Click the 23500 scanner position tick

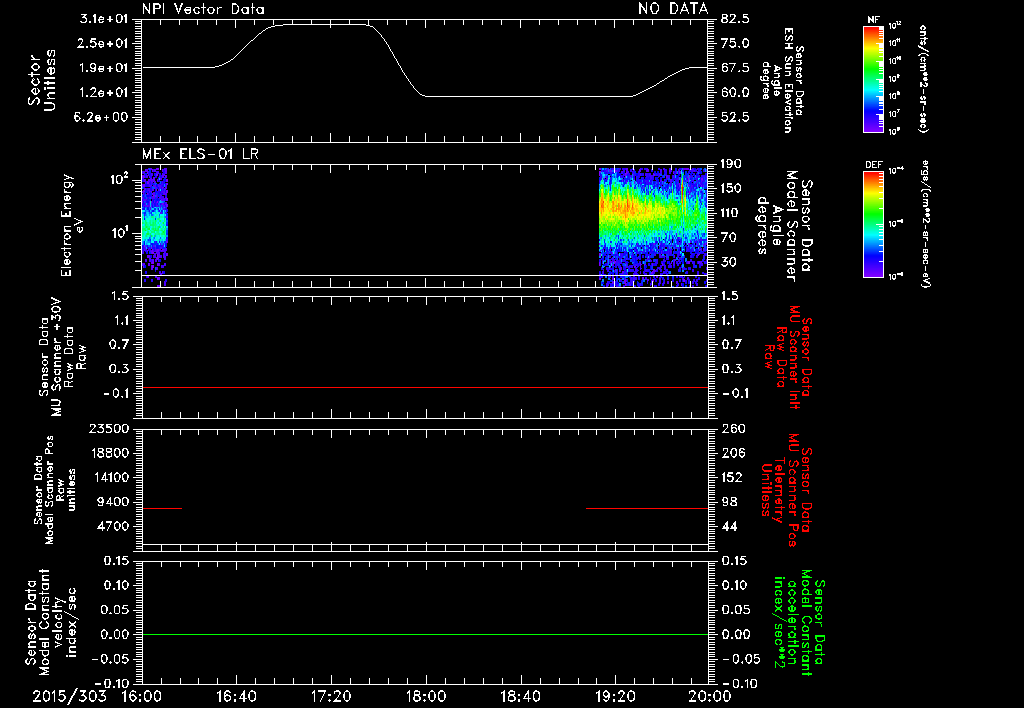(110, 428)
